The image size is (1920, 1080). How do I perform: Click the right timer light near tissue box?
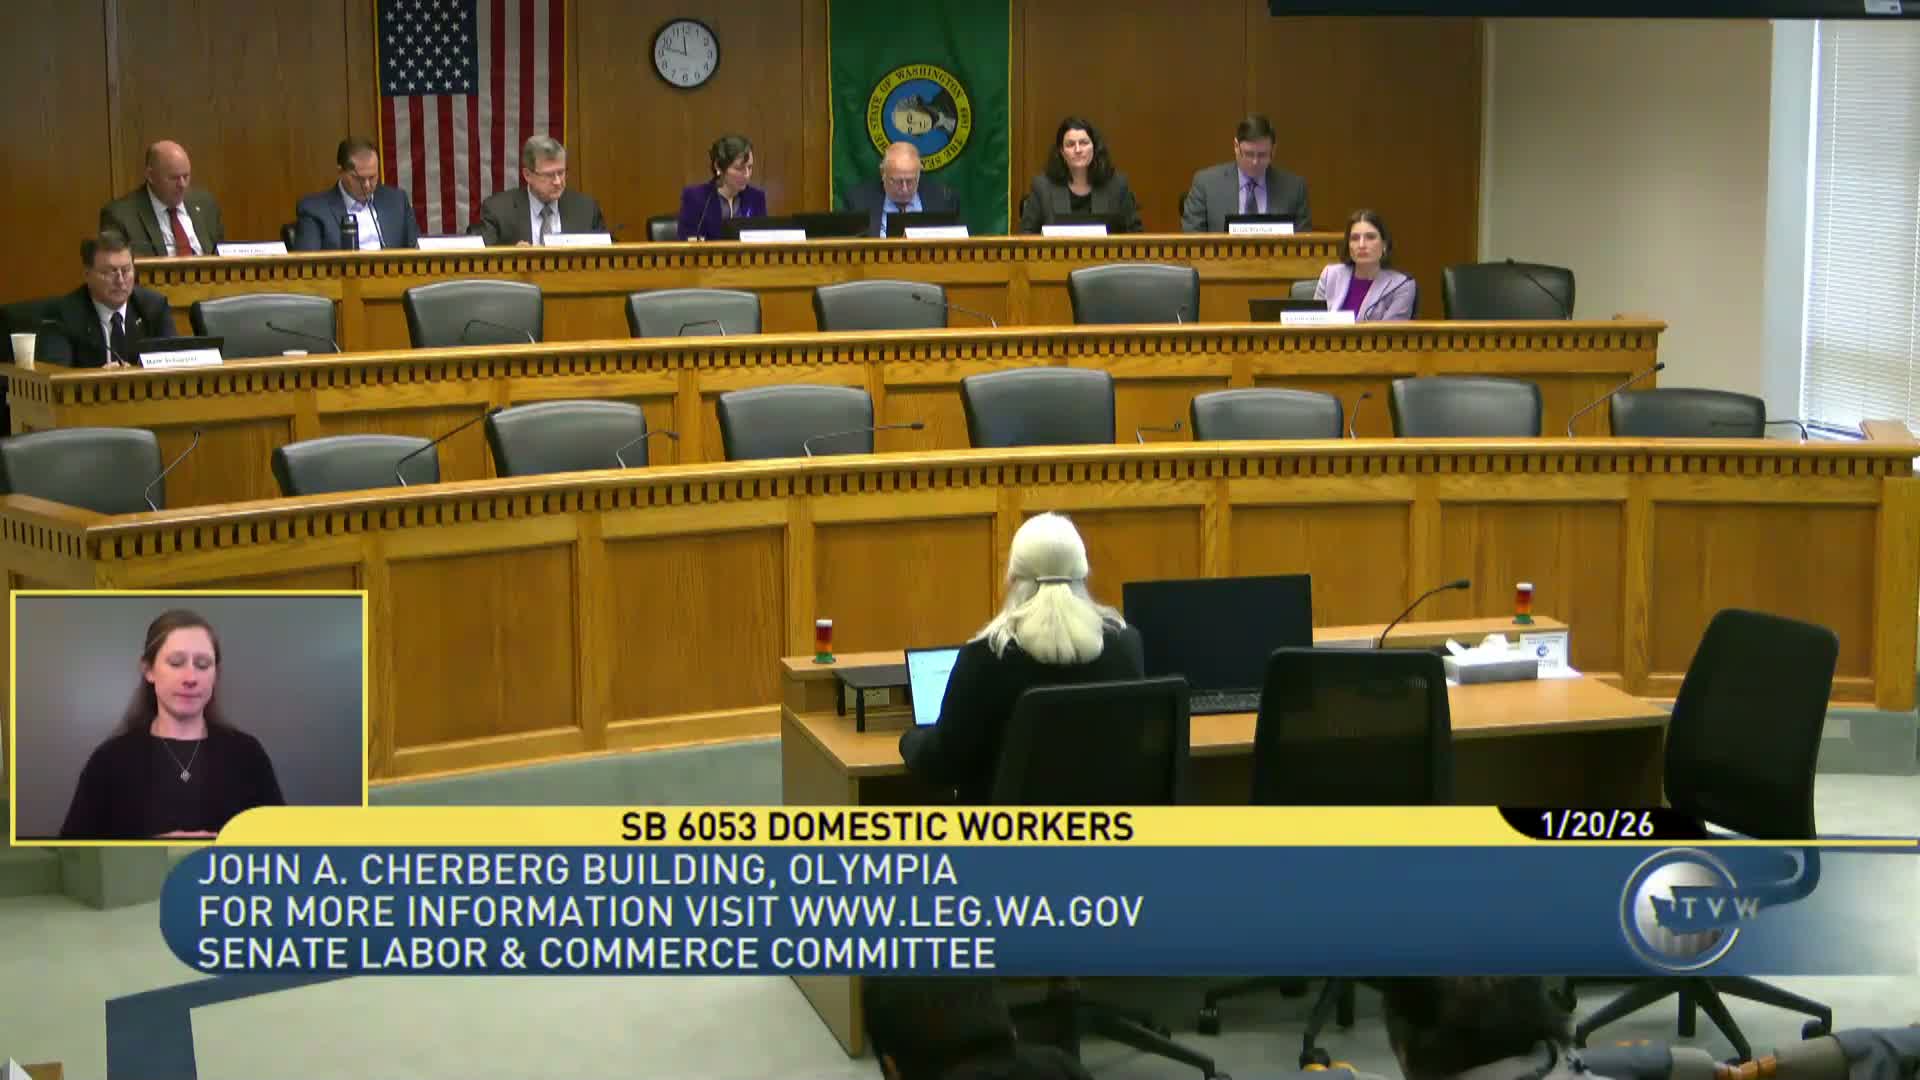(1523, 603)
